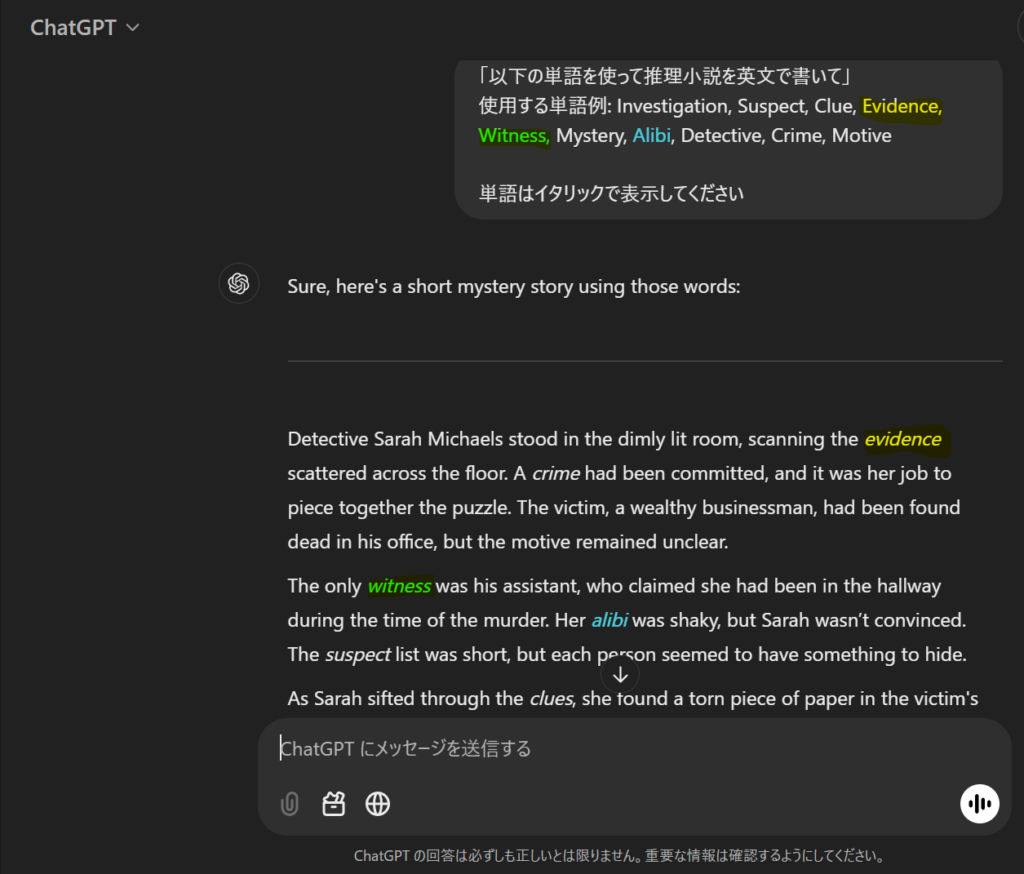Open the ChatGPT model selector dropdown
This screenshot has height=874, width=1024.
tap(85, 27)
